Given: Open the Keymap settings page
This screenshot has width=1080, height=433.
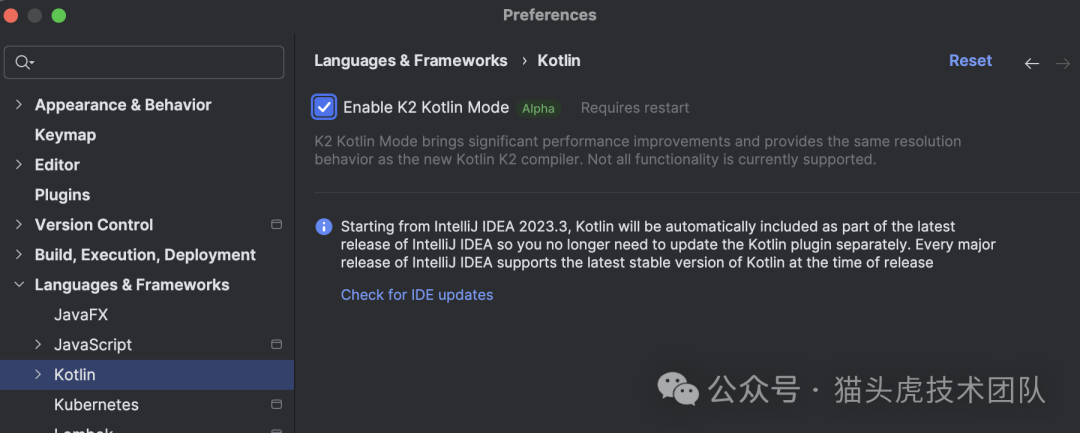Looking at the screenshot, I should click(x=65, y=135).
